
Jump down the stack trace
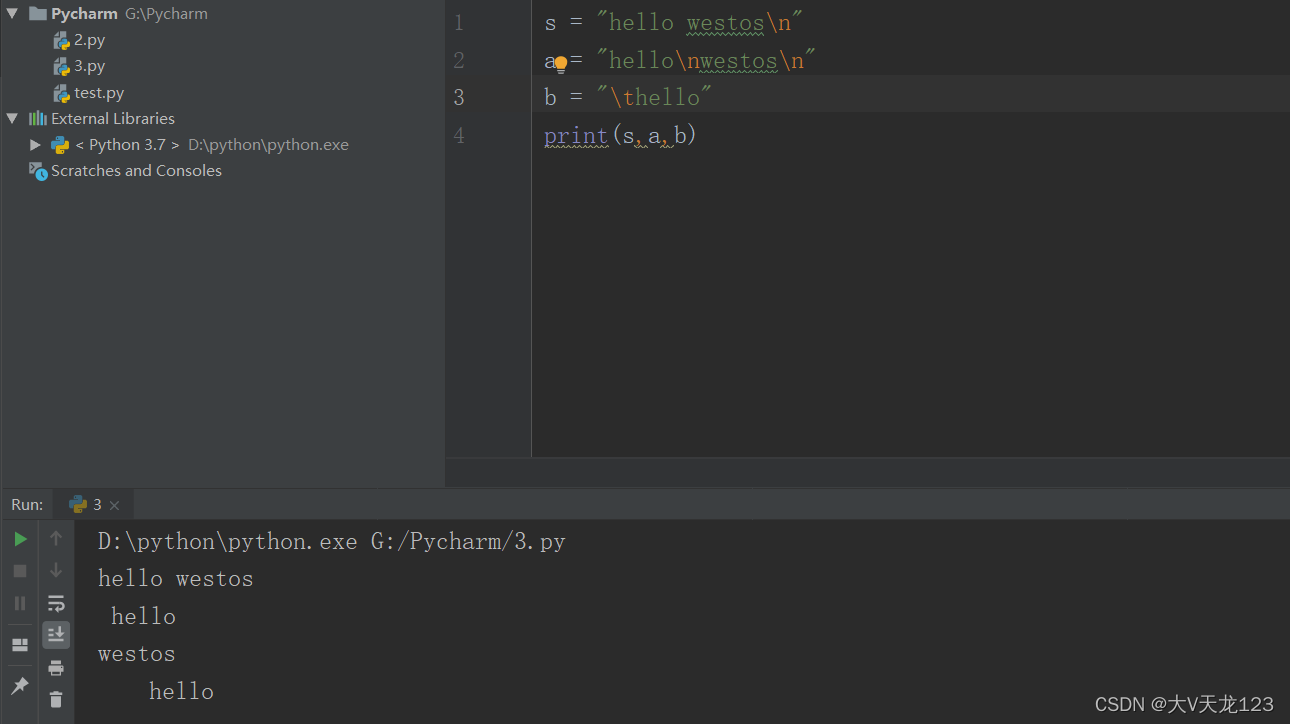tap(56, 570)
